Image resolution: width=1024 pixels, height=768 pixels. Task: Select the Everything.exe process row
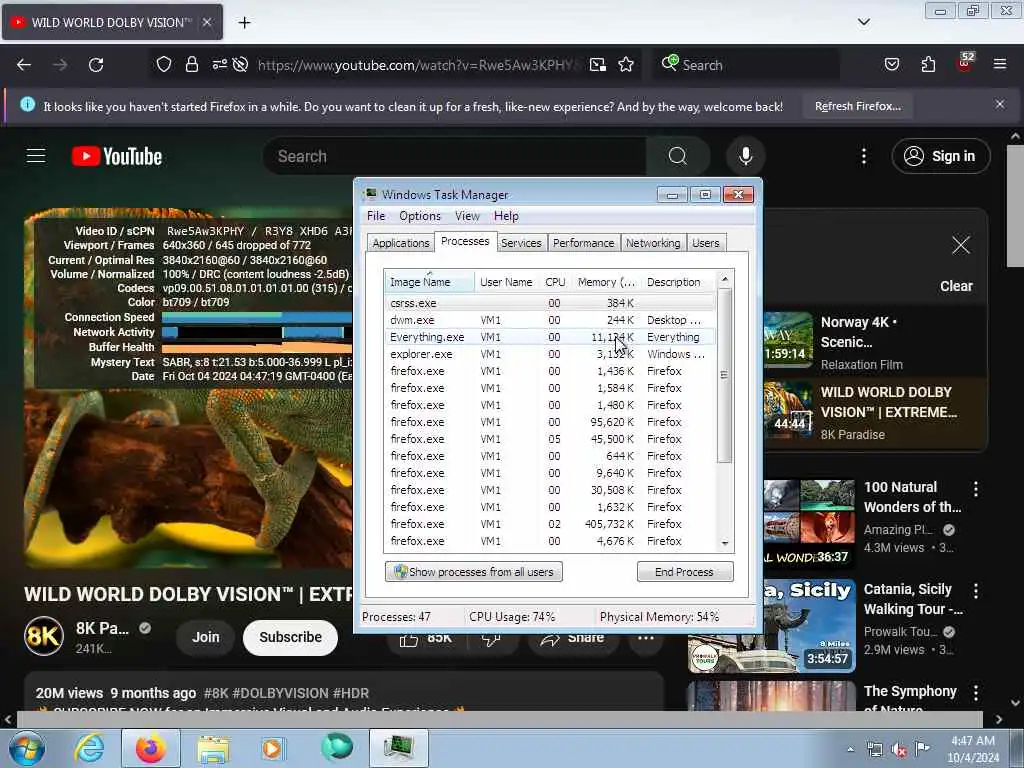550,337
